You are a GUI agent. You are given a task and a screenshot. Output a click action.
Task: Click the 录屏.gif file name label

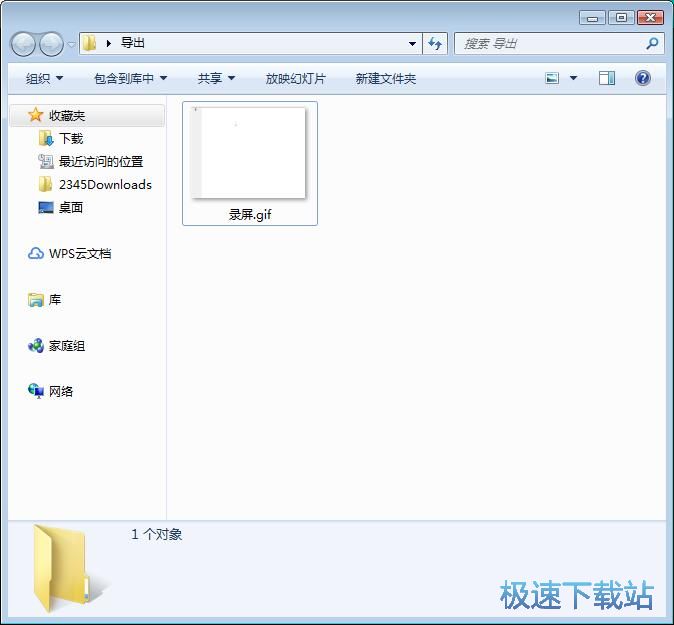click(x=250, y=214)
